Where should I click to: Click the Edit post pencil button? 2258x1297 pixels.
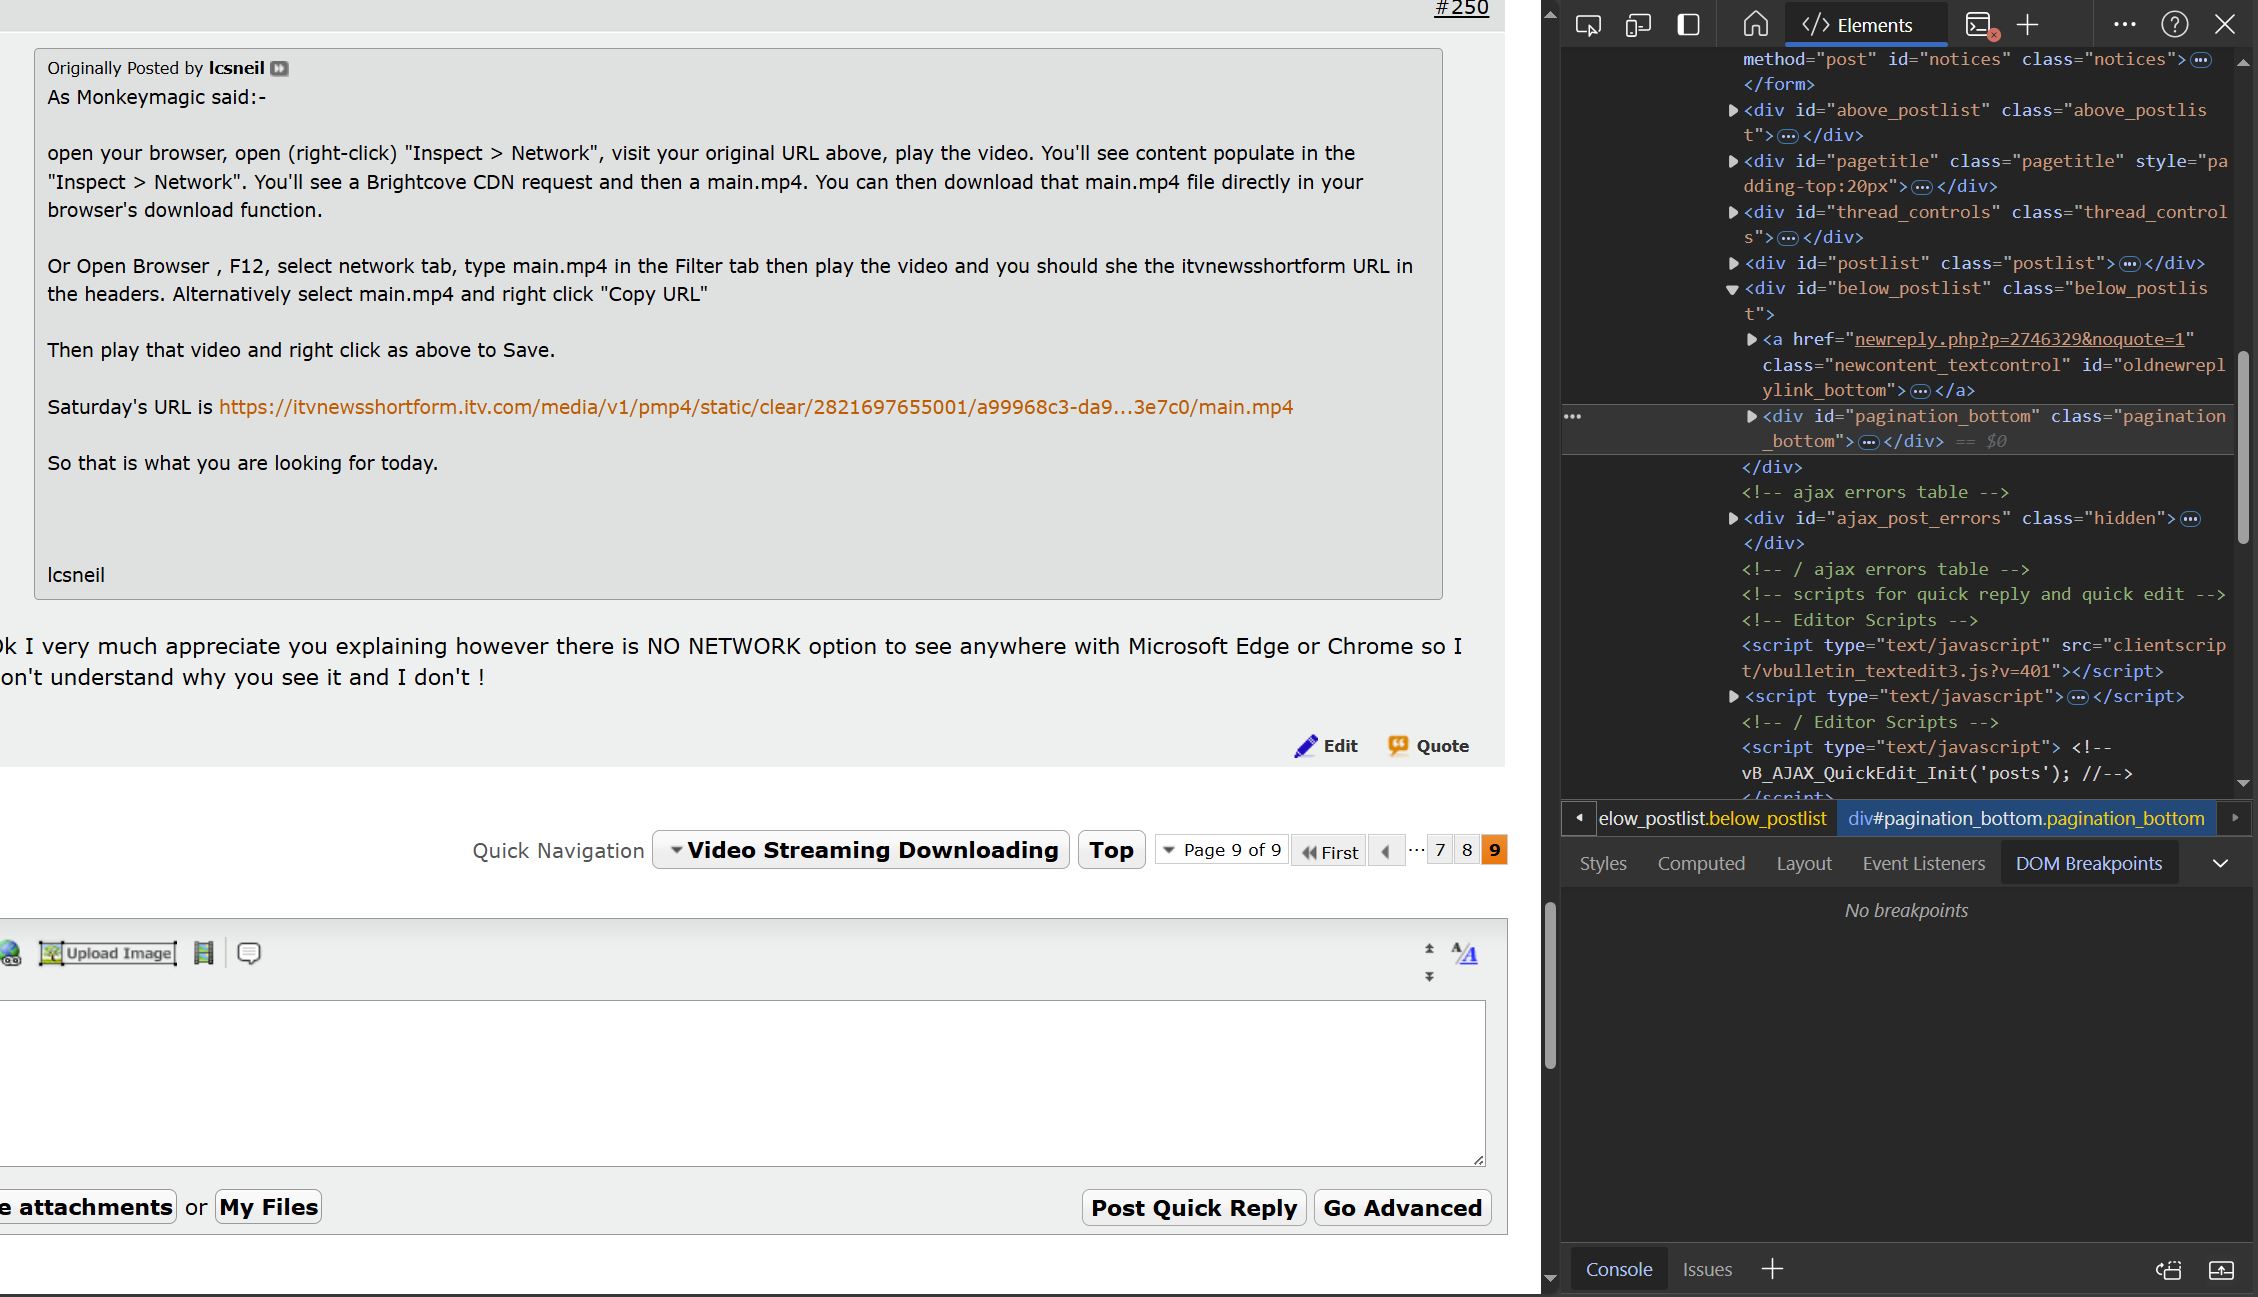point(1325,746)
